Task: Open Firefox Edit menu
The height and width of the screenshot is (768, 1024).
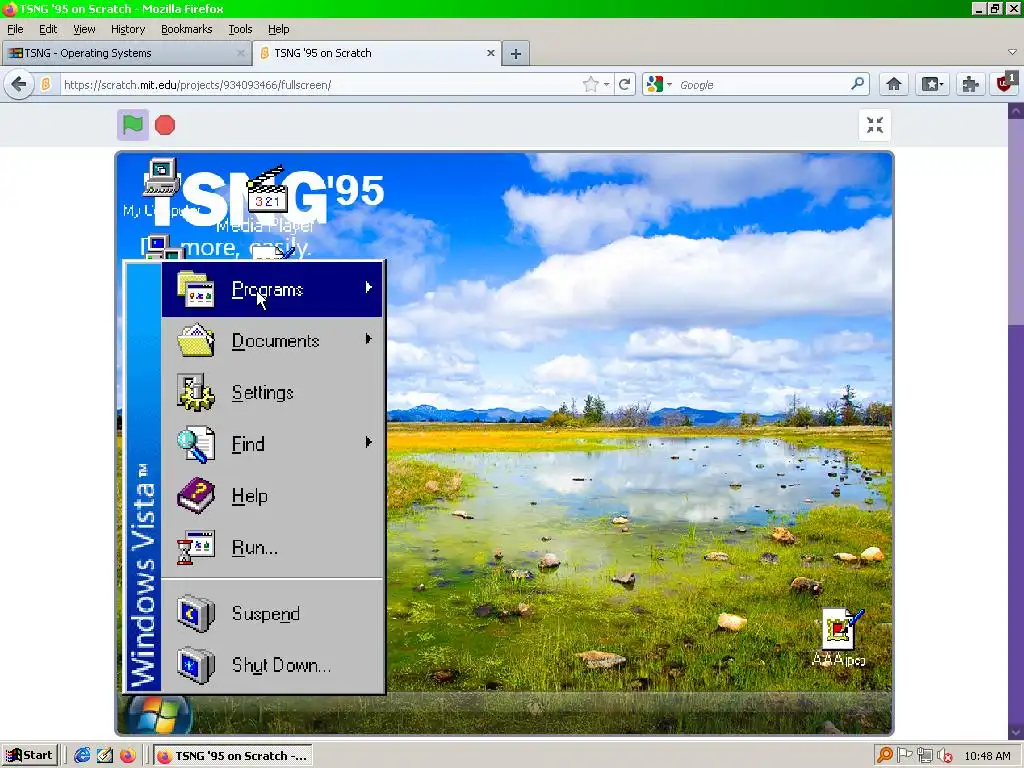Action: pos(48,29)
